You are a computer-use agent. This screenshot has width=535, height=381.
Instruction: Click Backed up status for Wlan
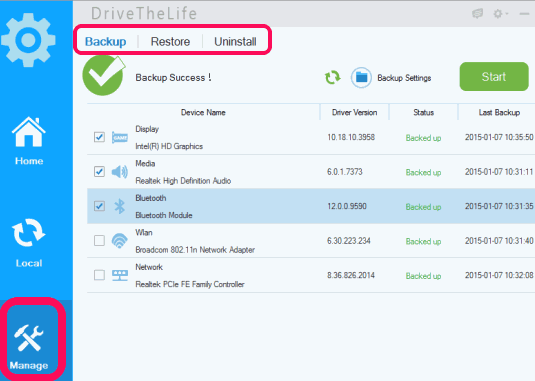[x=423, y=241]
